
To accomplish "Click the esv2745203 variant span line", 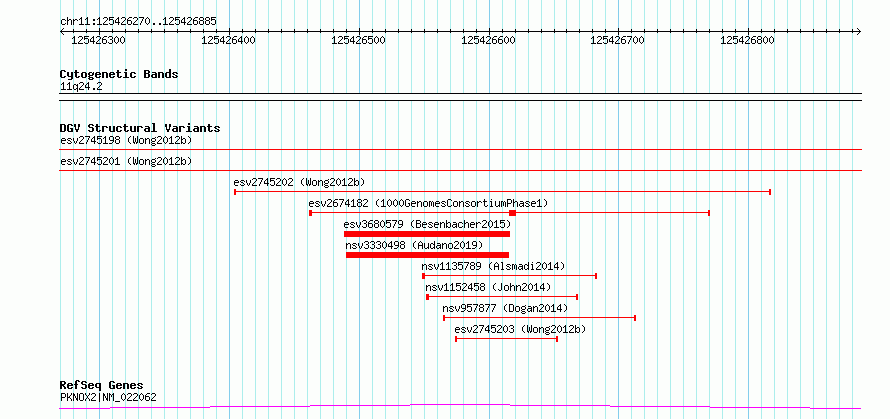I will (x=506, y=338).
